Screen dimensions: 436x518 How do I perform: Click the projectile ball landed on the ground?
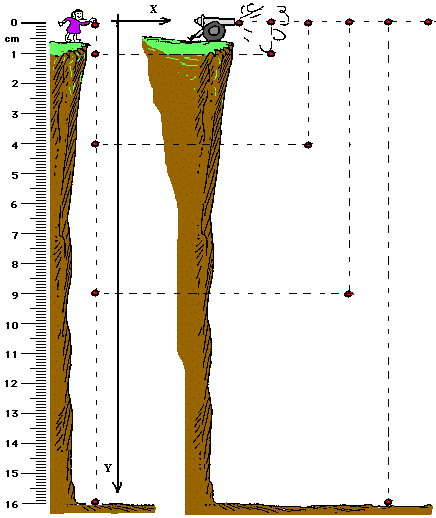pos(388,502)
